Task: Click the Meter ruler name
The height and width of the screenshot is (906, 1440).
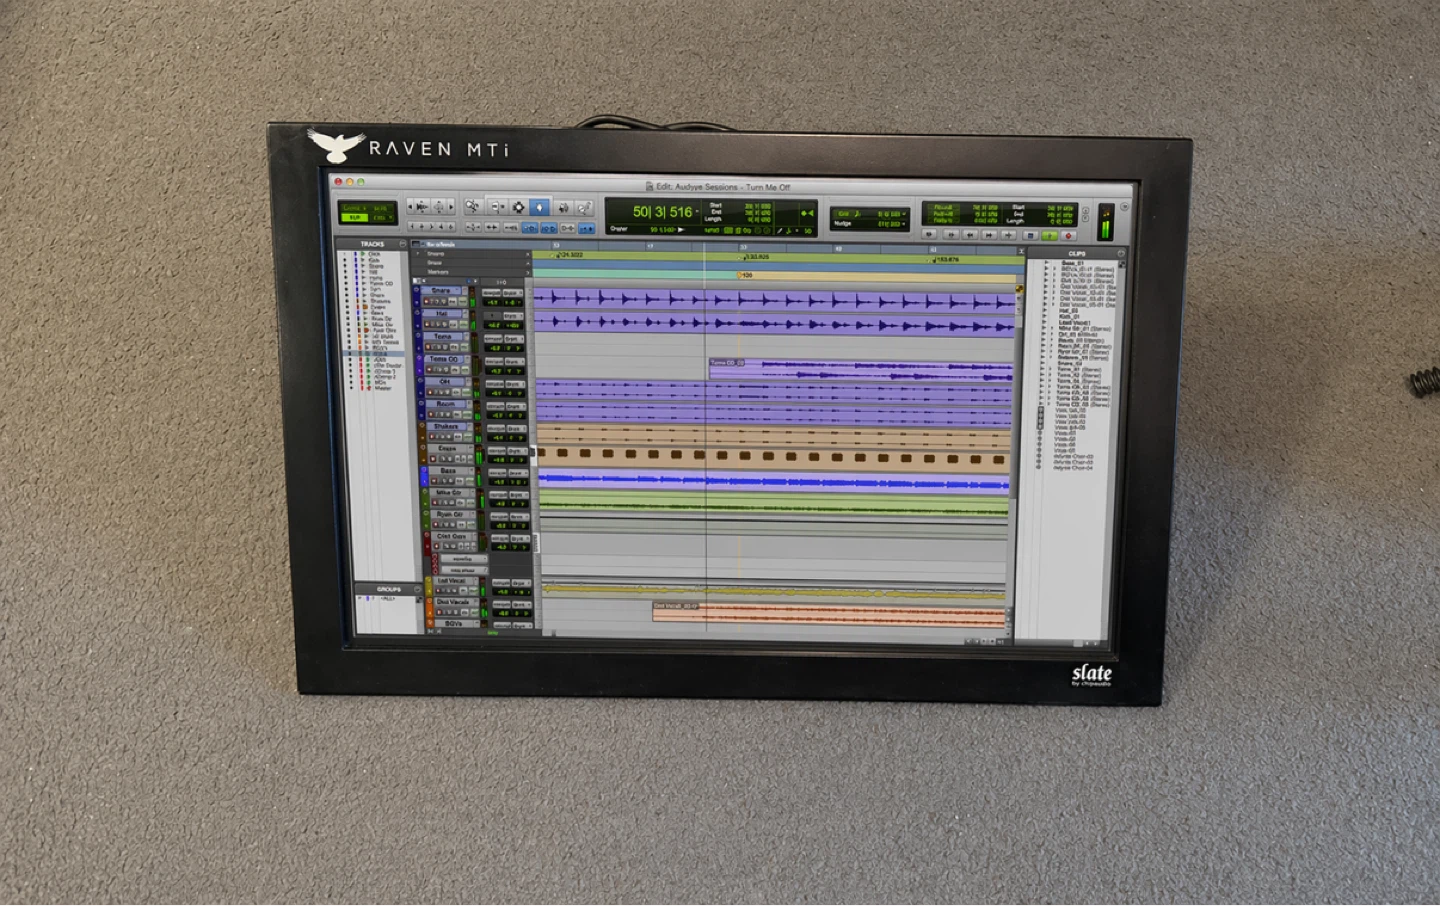Action: [434, 263]
